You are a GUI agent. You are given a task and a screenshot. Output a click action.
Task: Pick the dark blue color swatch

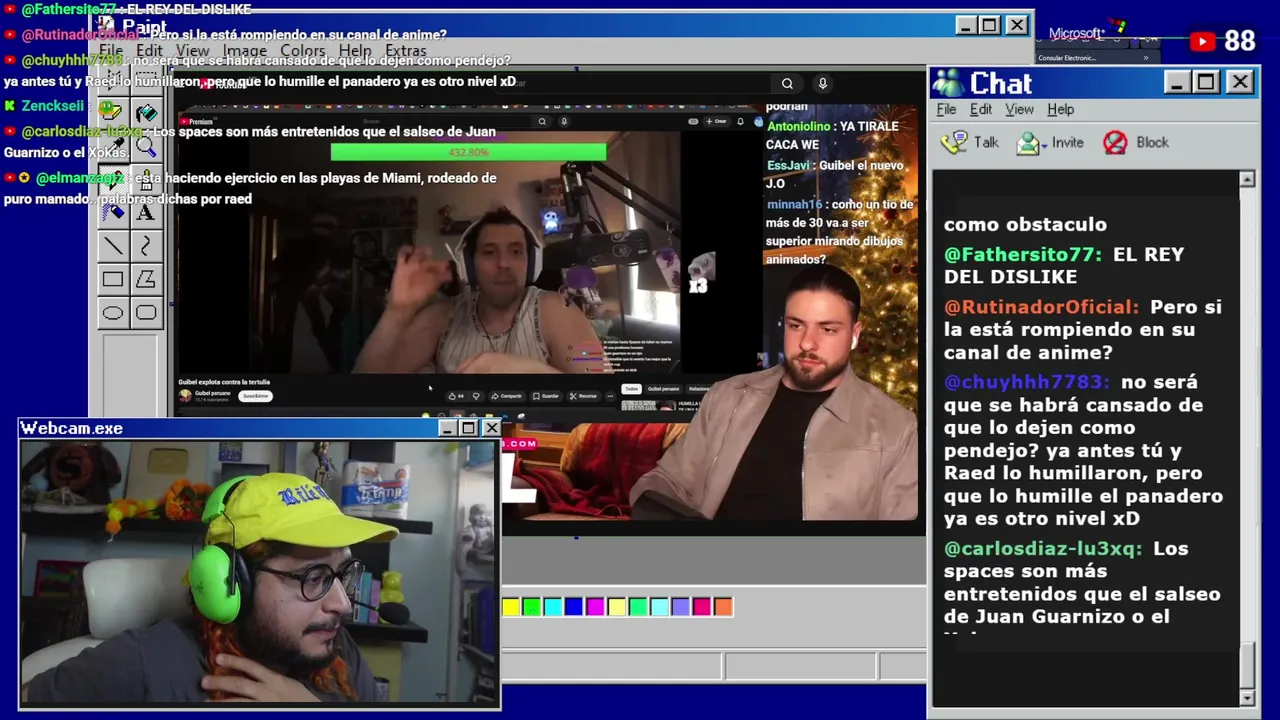[x=574, y=607]
